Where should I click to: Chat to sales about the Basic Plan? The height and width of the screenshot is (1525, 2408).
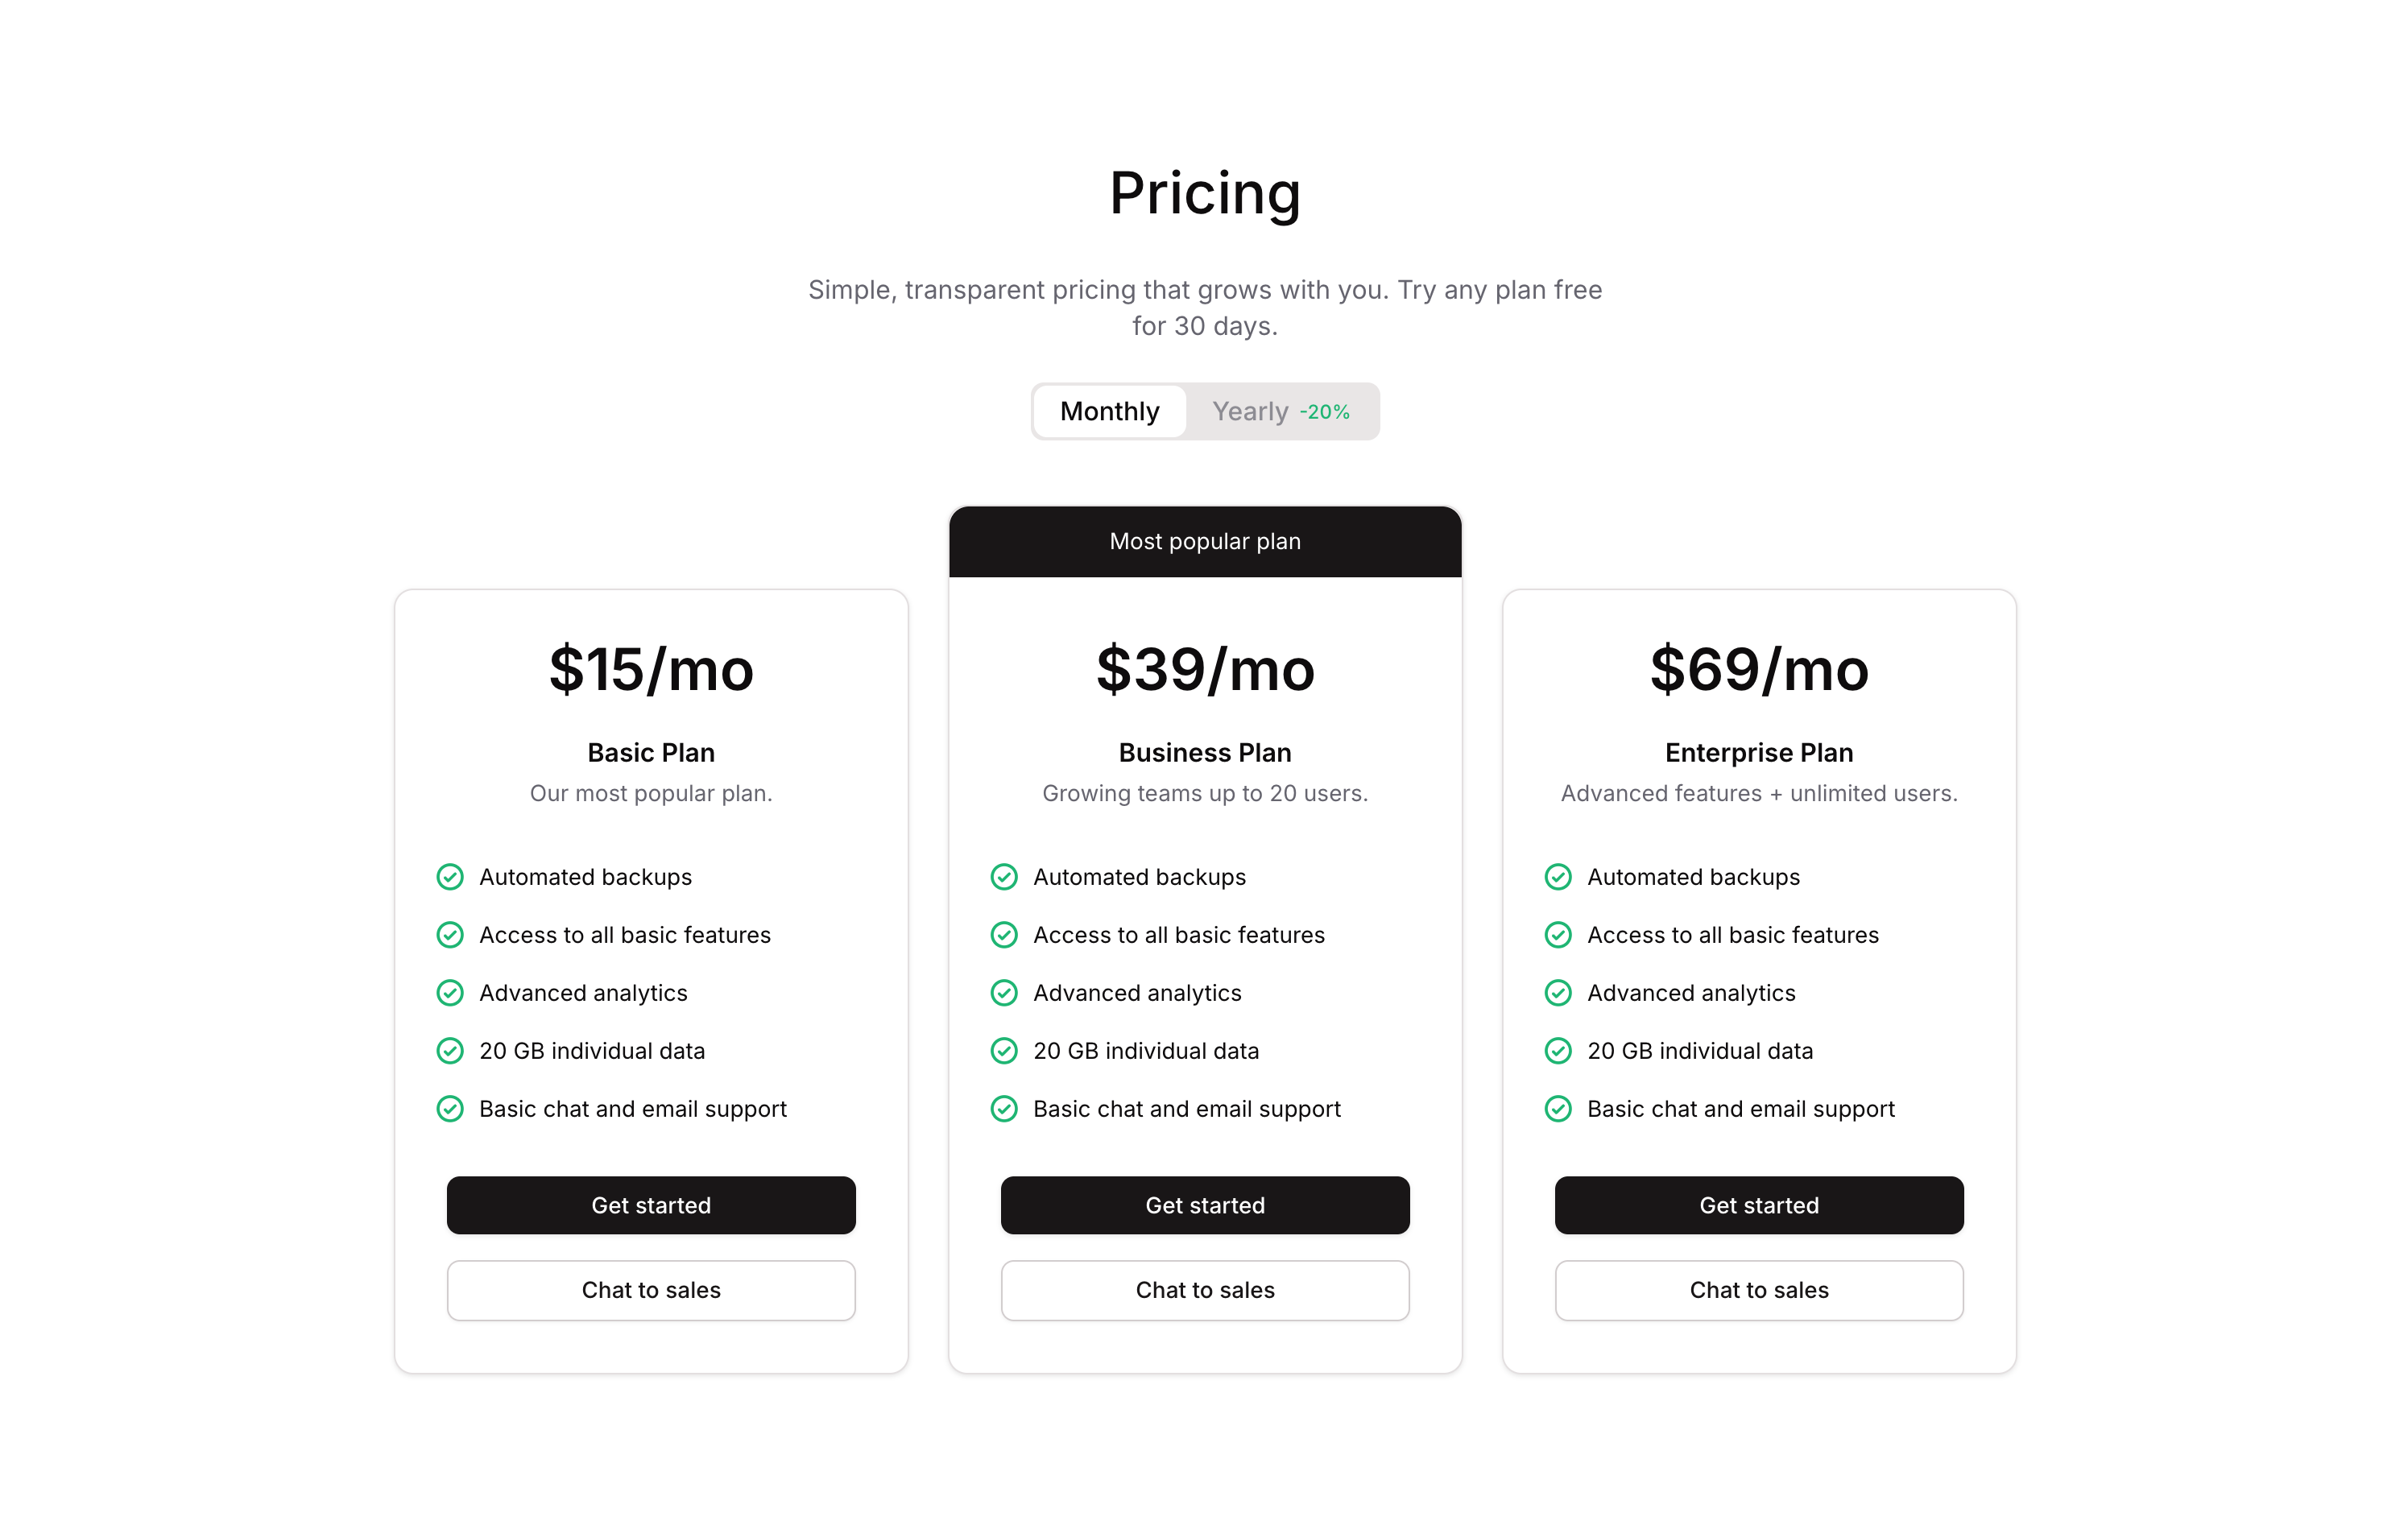click(x=651, y=1290)
